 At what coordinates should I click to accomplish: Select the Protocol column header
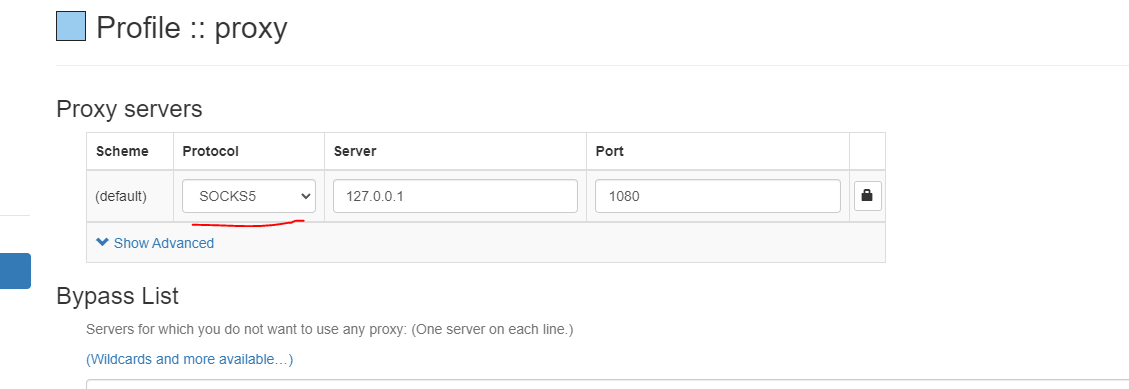click(210, 151)
